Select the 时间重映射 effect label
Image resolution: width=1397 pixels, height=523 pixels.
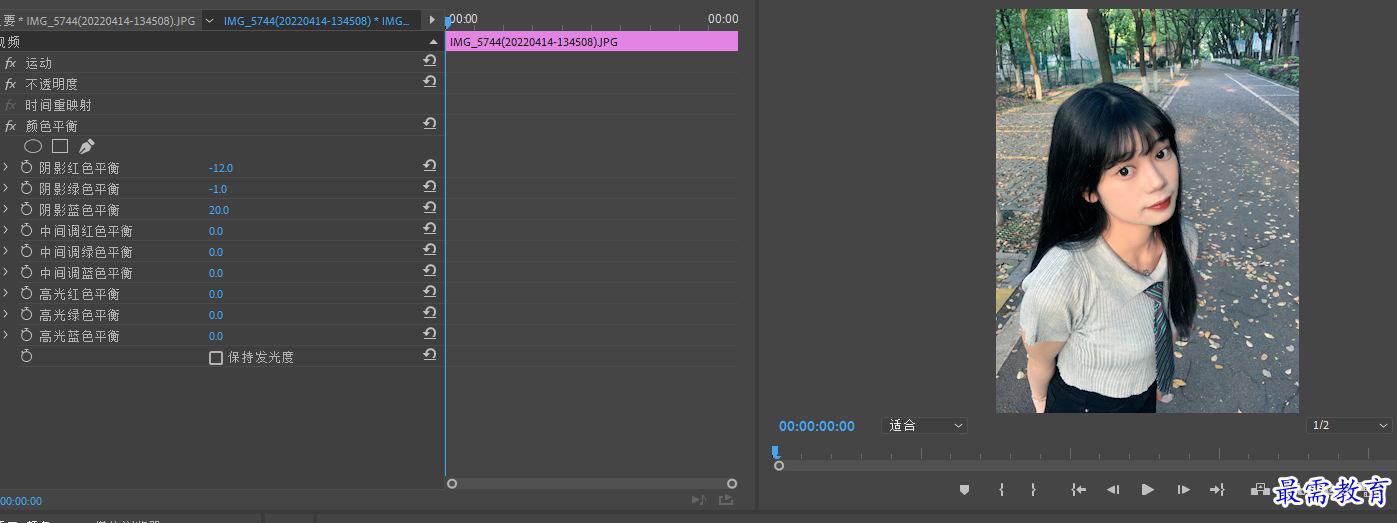[58, 105]
